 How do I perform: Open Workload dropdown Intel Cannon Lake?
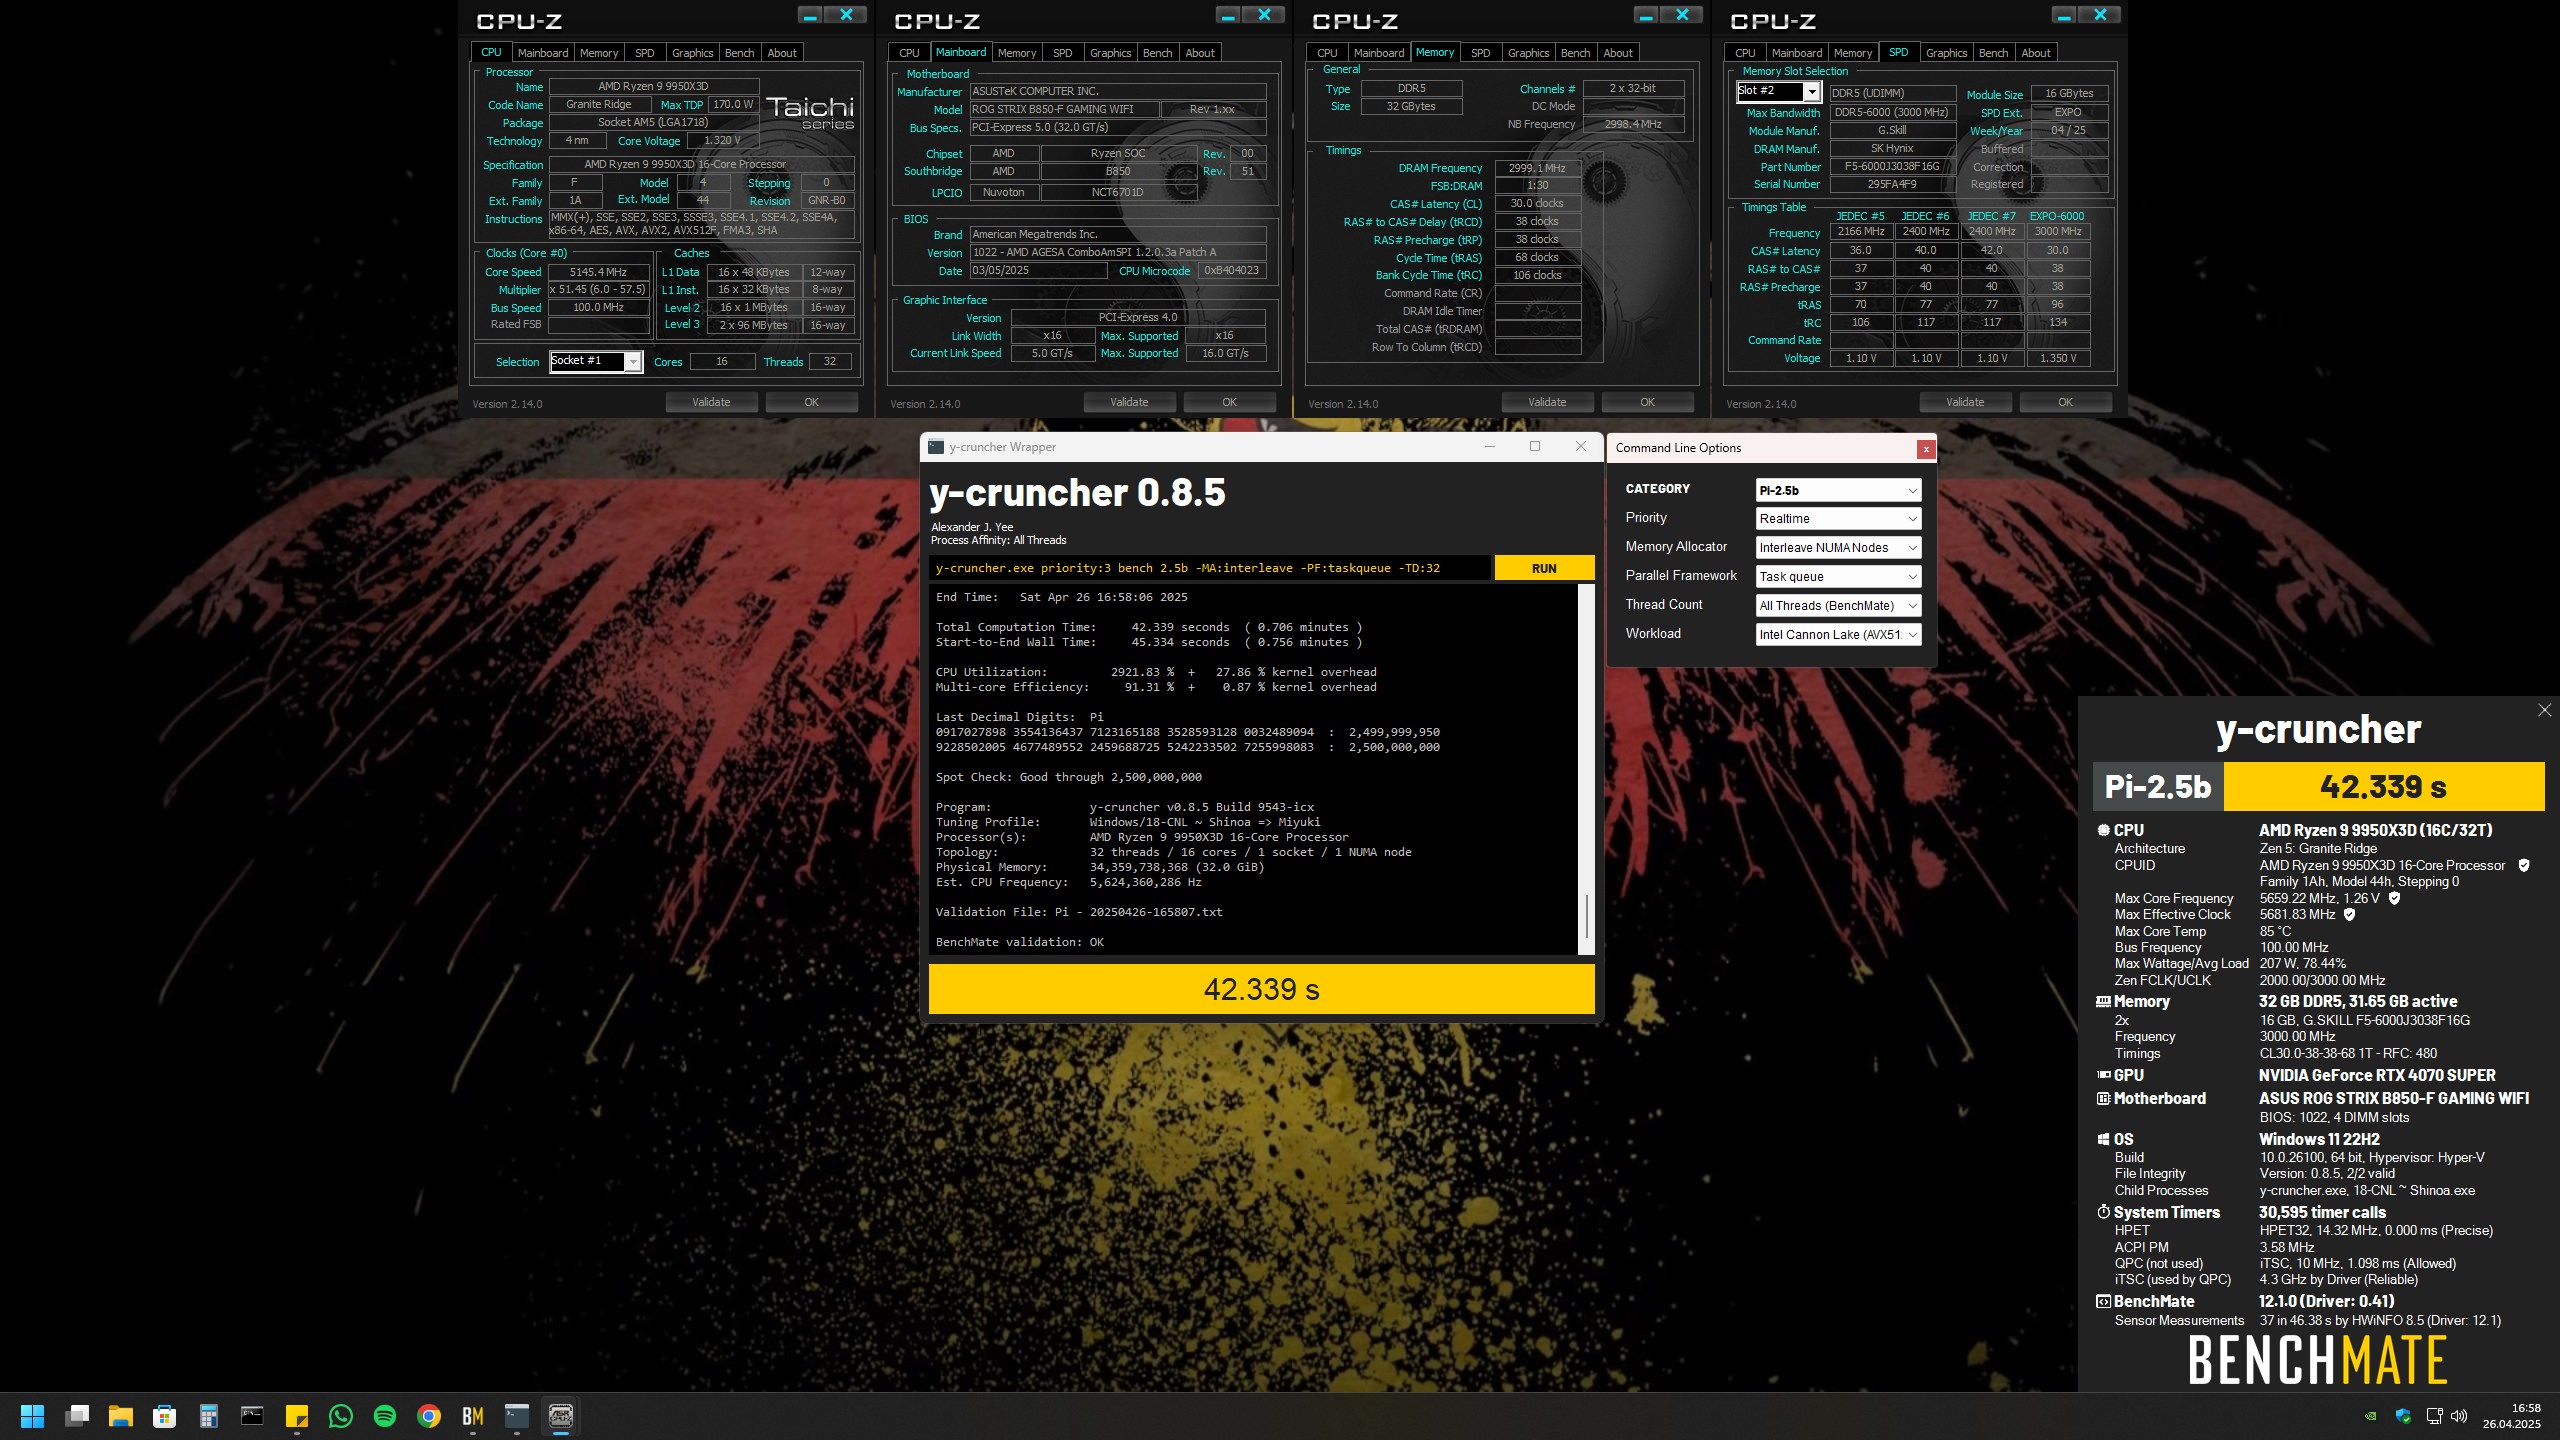click(1838, 635)
